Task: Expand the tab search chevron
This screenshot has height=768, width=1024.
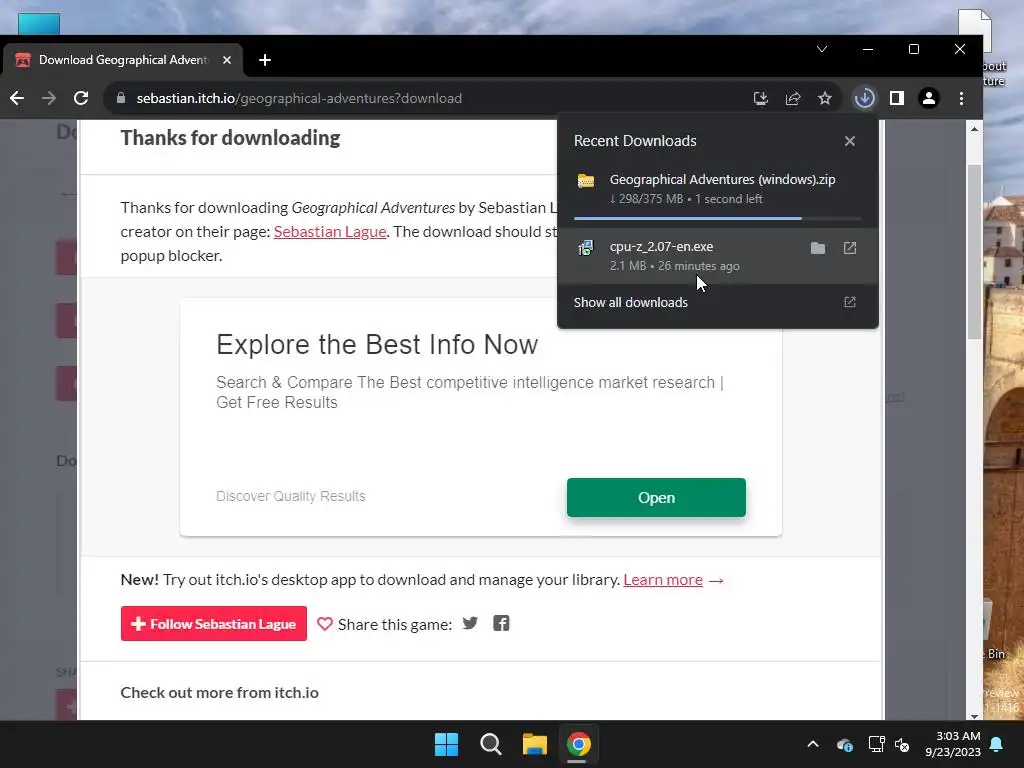Action: coord(822,49)
